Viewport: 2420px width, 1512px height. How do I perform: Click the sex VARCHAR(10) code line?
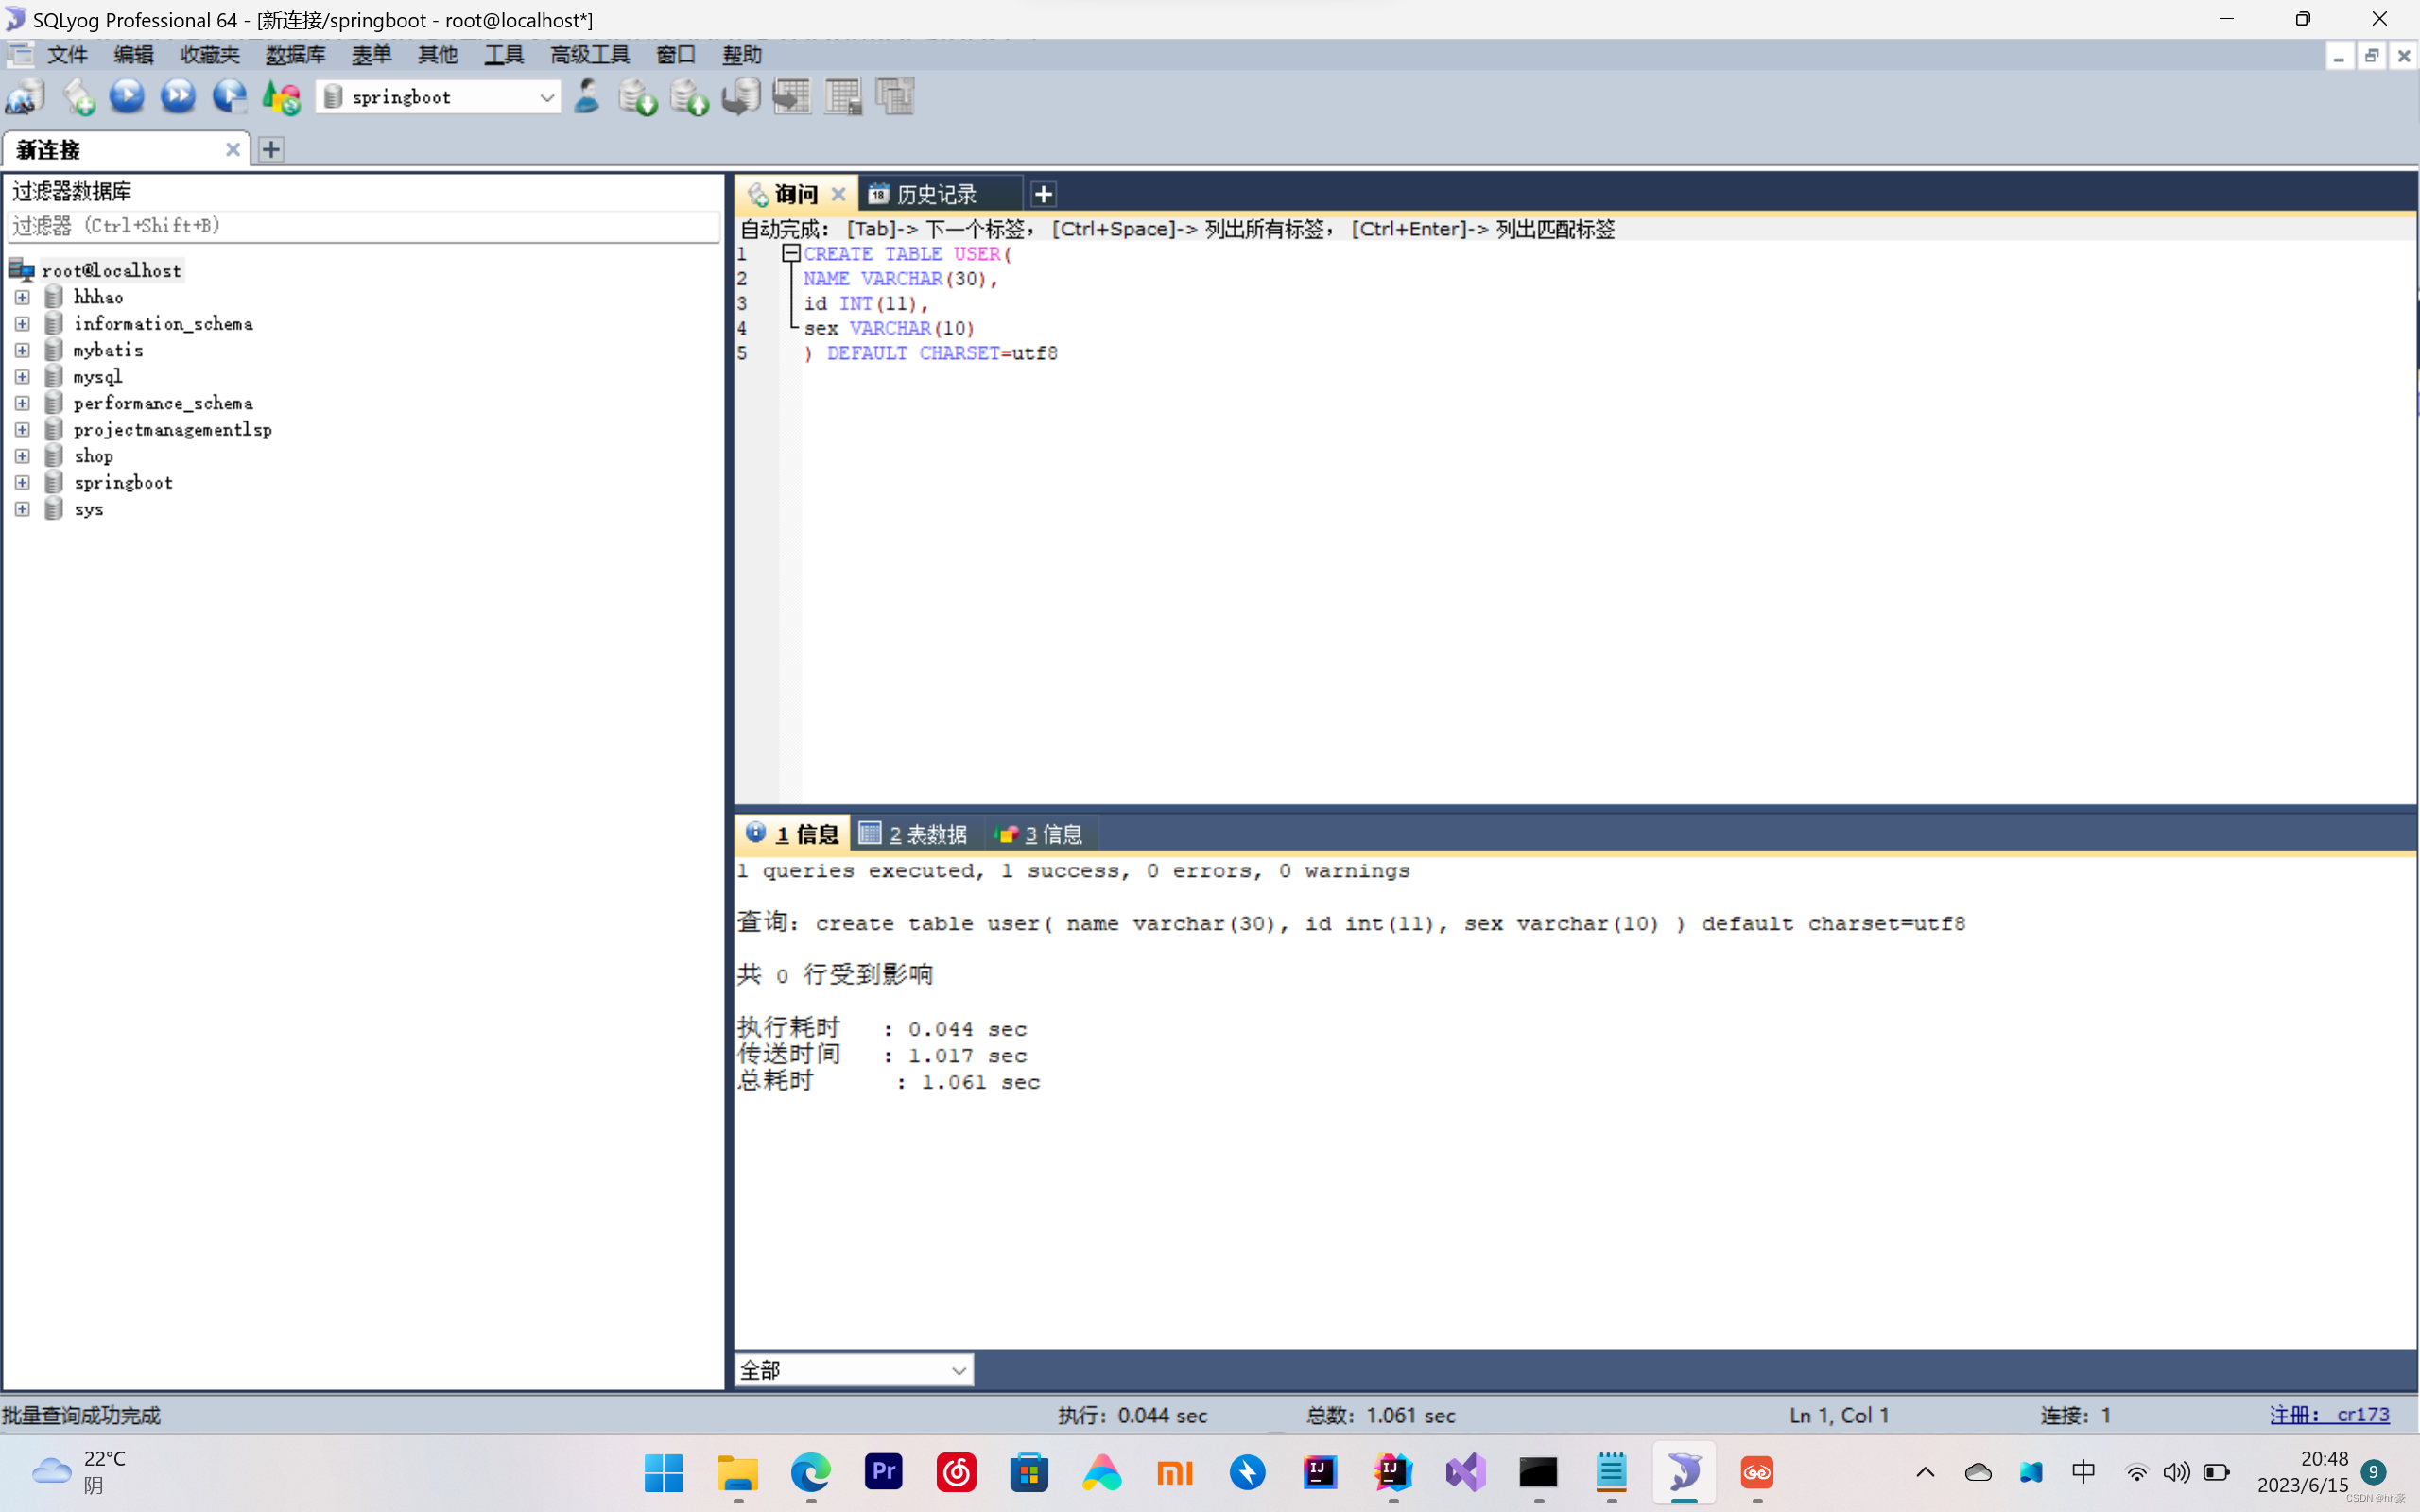889,328
